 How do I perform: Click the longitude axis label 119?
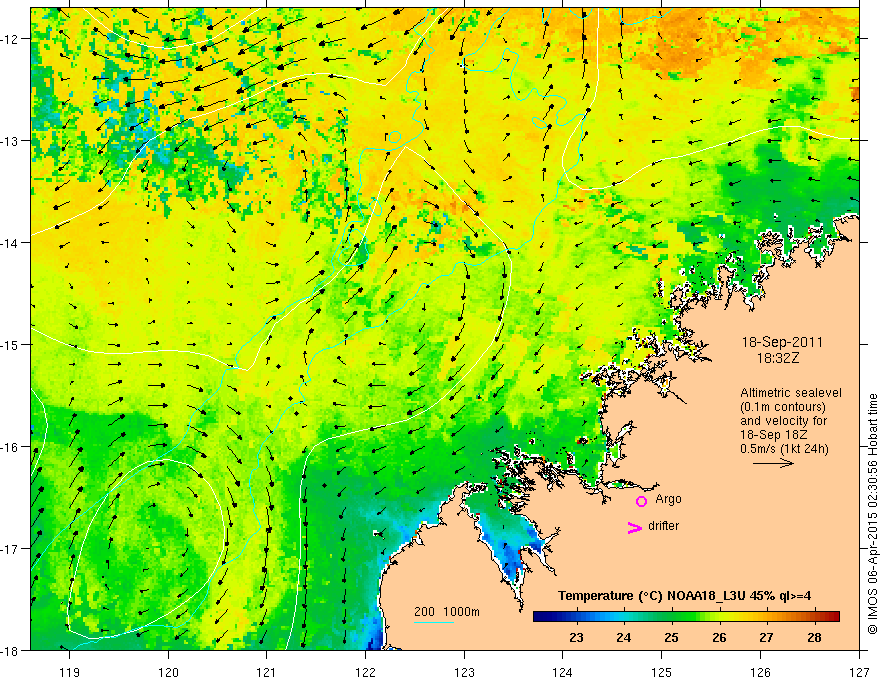pyautogui.click(x=70, y=672)
